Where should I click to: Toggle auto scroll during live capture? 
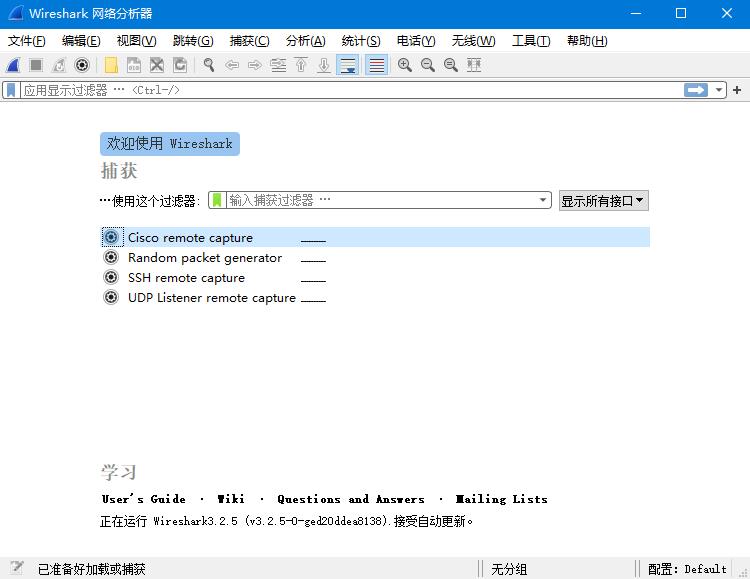(348, 65)
